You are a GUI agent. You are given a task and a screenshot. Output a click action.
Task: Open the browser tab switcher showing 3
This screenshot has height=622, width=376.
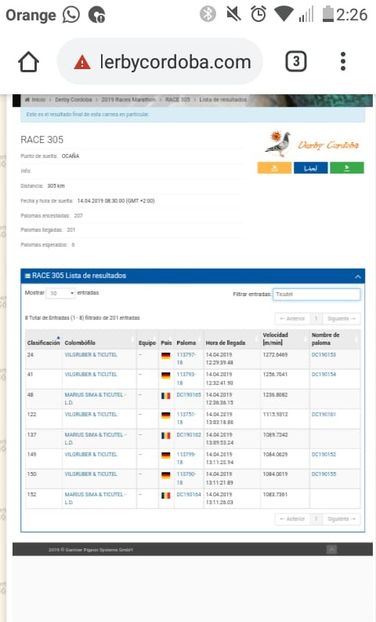(296, 61)
